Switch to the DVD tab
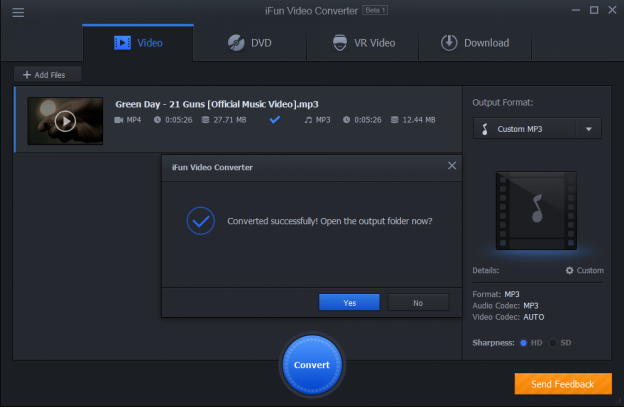The width and height of the screenshot is (624, 408). tap(250, 43)
